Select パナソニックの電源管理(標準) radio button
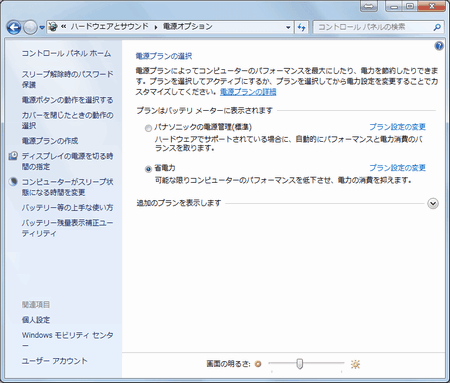The image size is (450, 383). (x=148, y=128)
